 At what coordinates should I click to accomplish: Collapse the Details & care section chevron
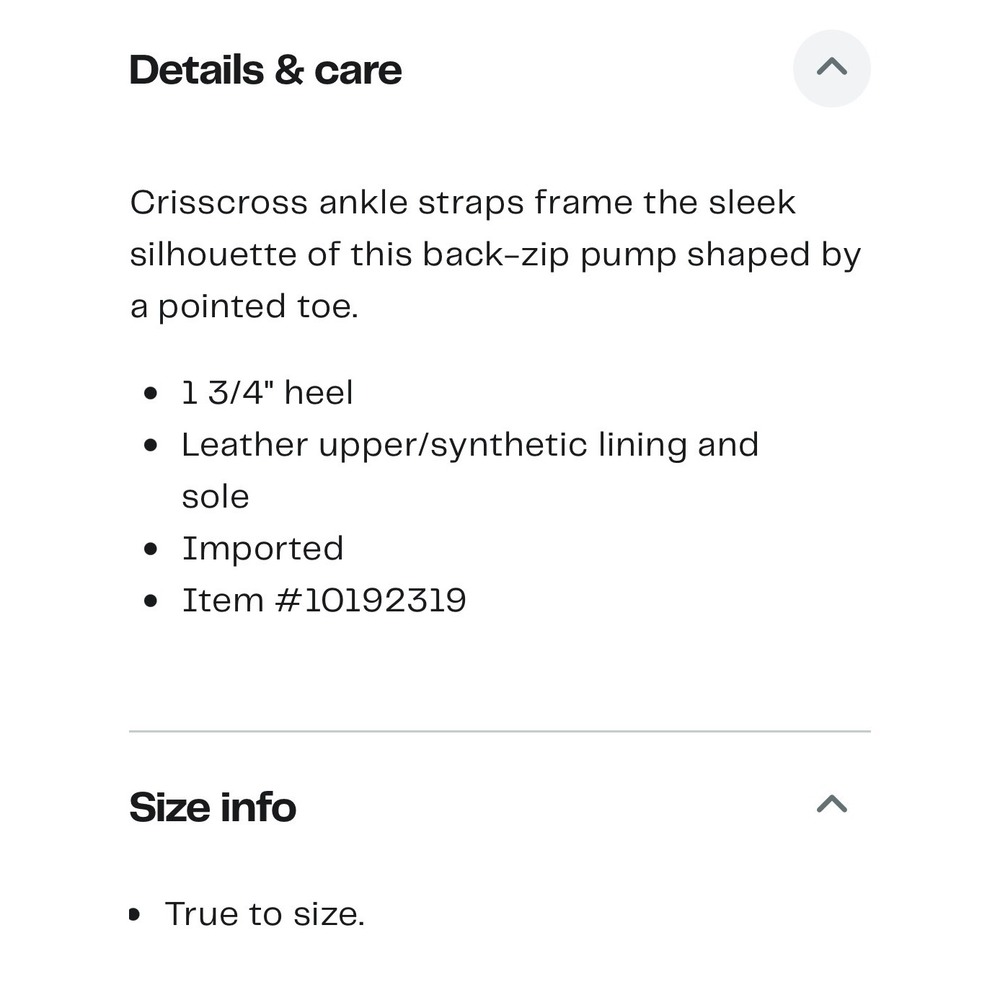[832, 68]
